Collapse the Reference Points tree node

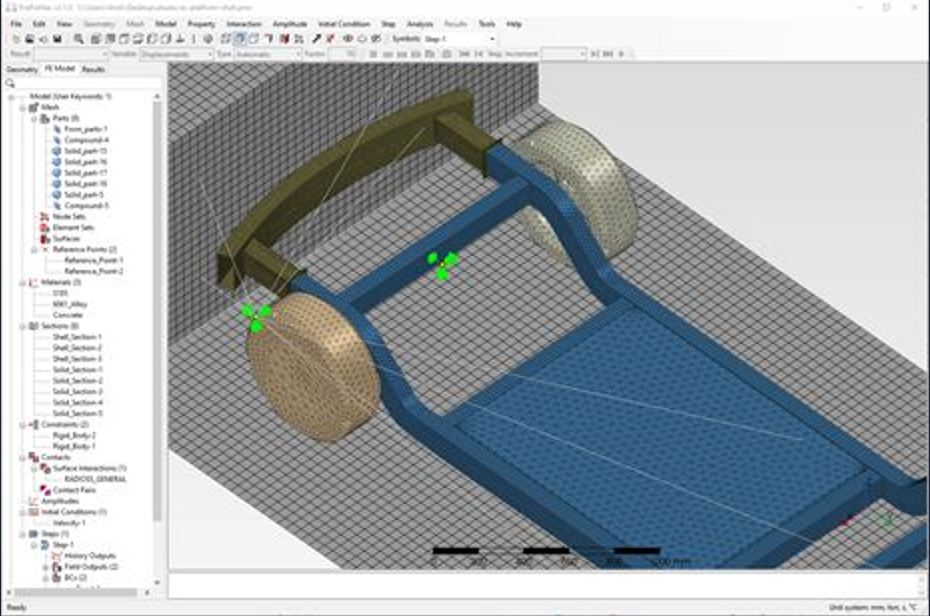point(34,250)
